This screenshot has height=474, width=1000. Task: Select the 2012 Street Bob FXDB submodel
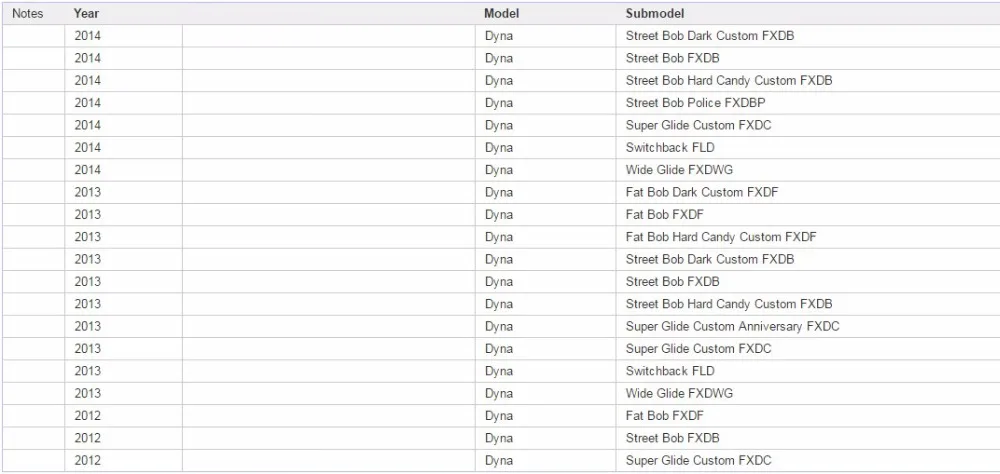coord(672,438)
